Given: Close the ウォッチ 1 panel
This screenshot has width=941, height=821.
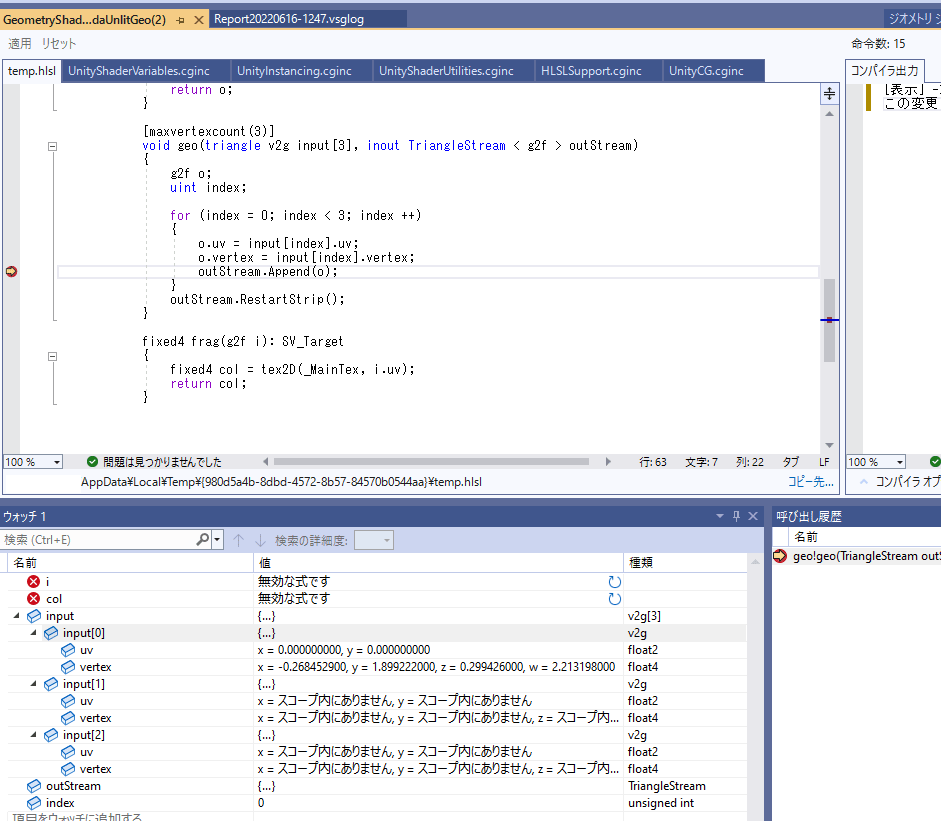Looking at the screenshot, I should pos(753,516).
